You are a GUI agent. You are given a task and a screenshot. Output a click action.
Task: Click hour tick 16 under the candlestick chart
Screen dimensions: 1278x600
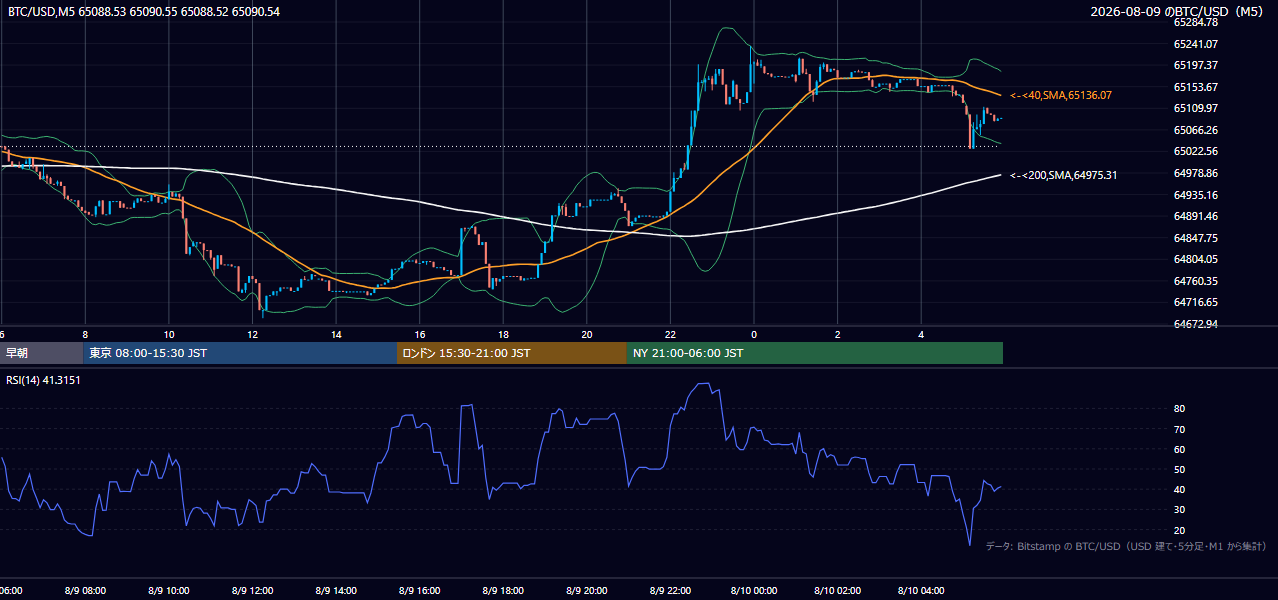(x=420, y=335)
